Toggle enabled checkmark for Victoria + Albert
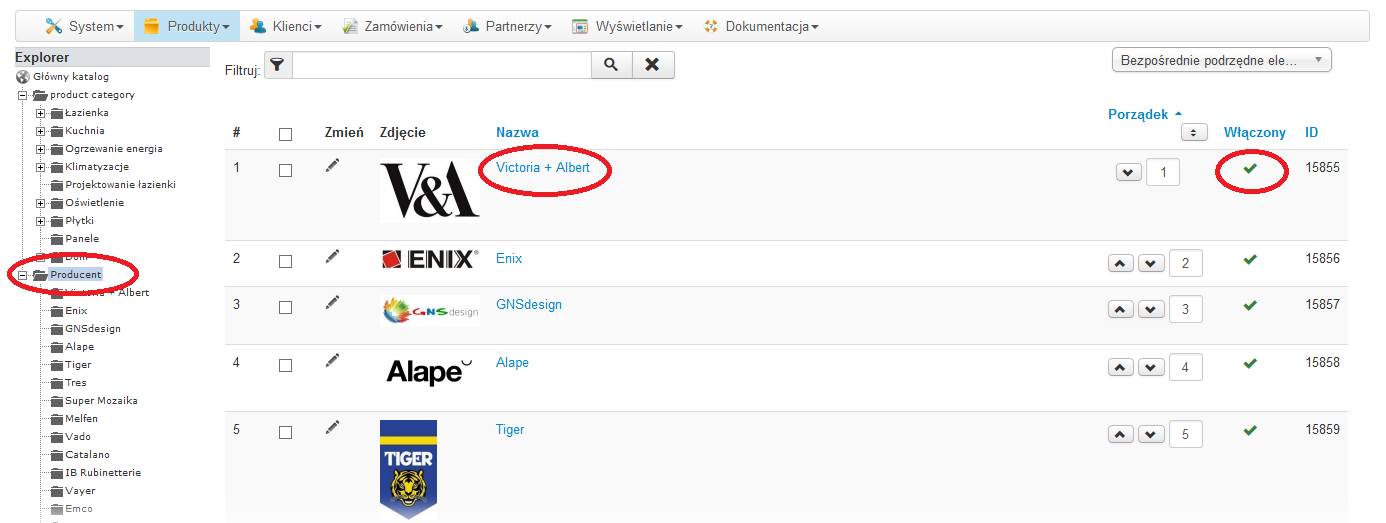This screenshot has width=1386, height=523. (1250, 168)
